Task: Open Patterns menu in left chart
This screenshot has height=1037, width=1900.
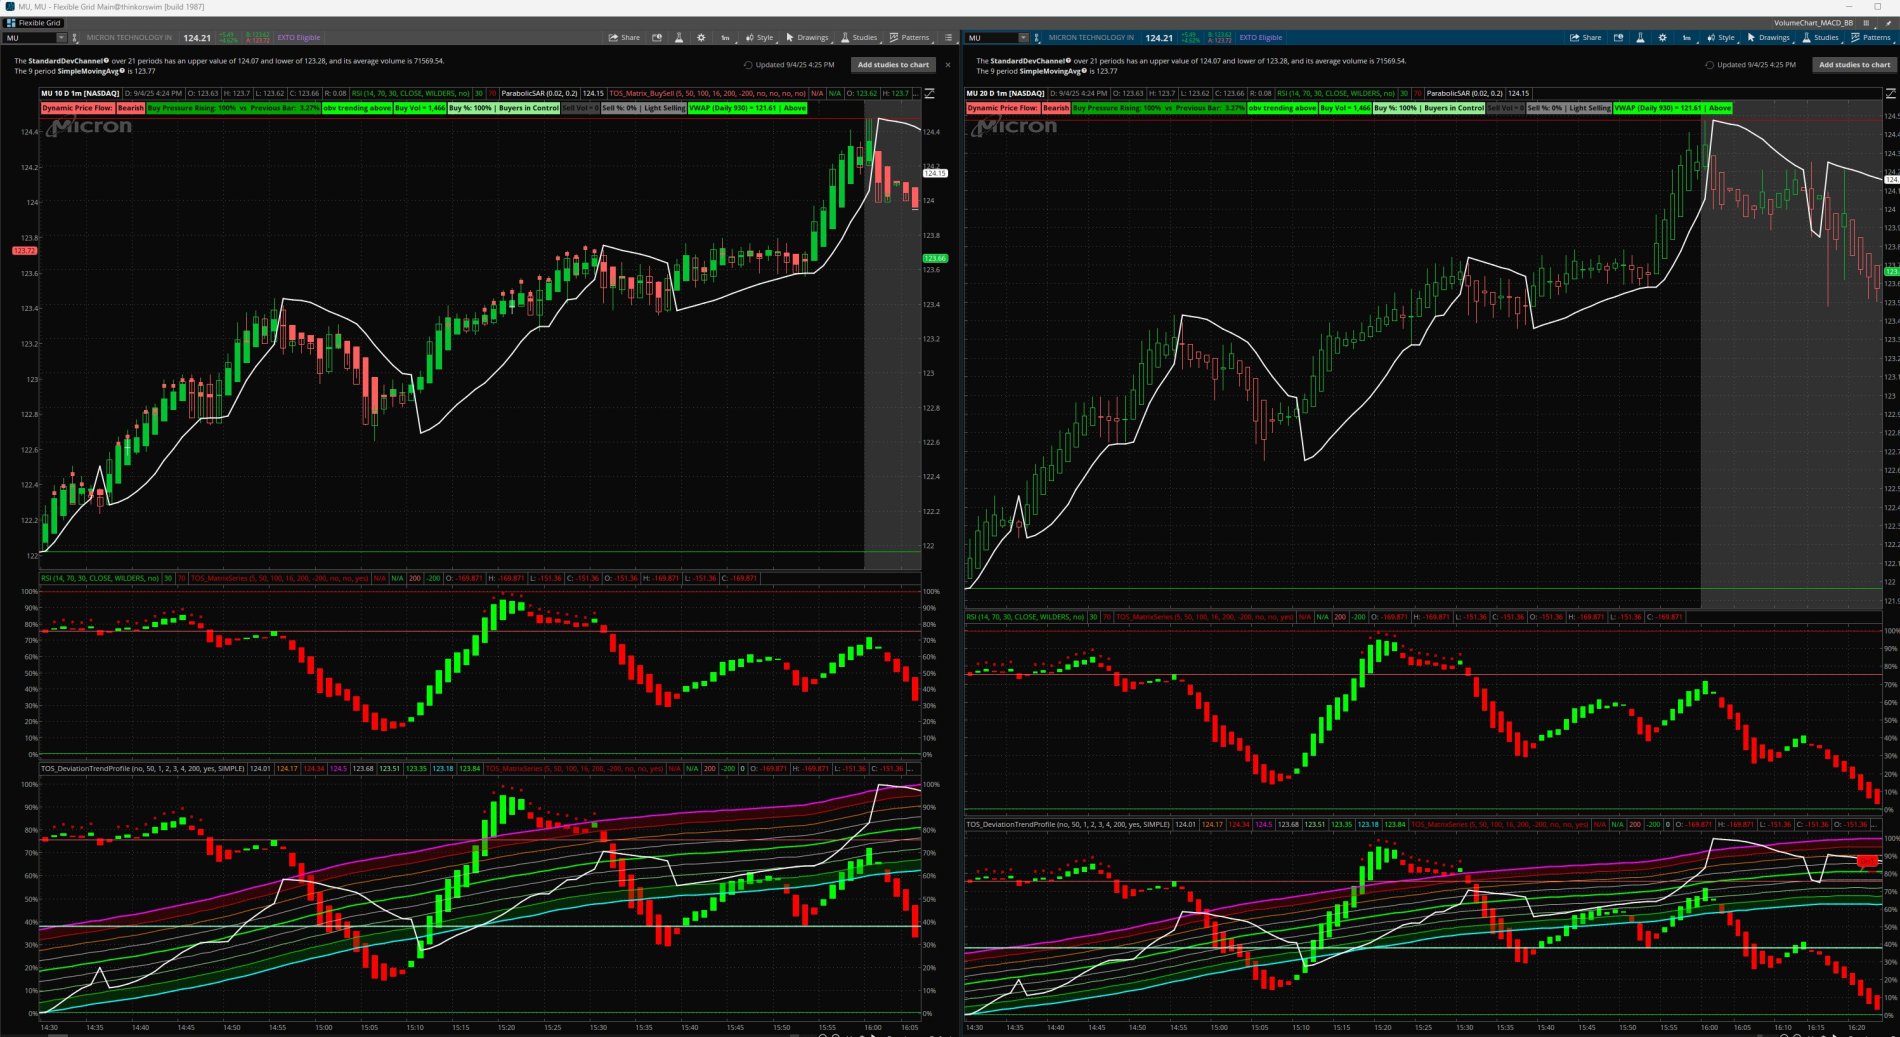Action: tap(909, 38)
